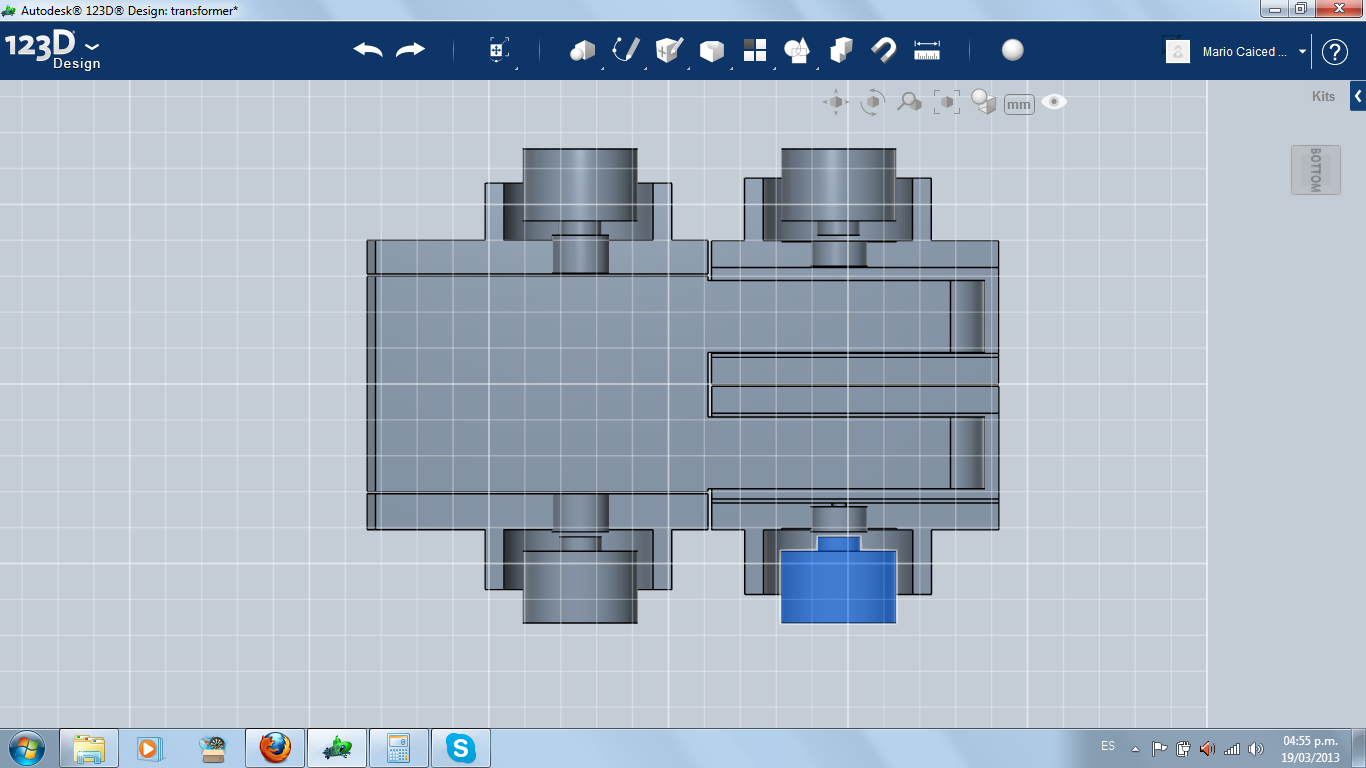Open the Modify tools menu
The height and width of the screenshot is (768, 1366).
712,51
